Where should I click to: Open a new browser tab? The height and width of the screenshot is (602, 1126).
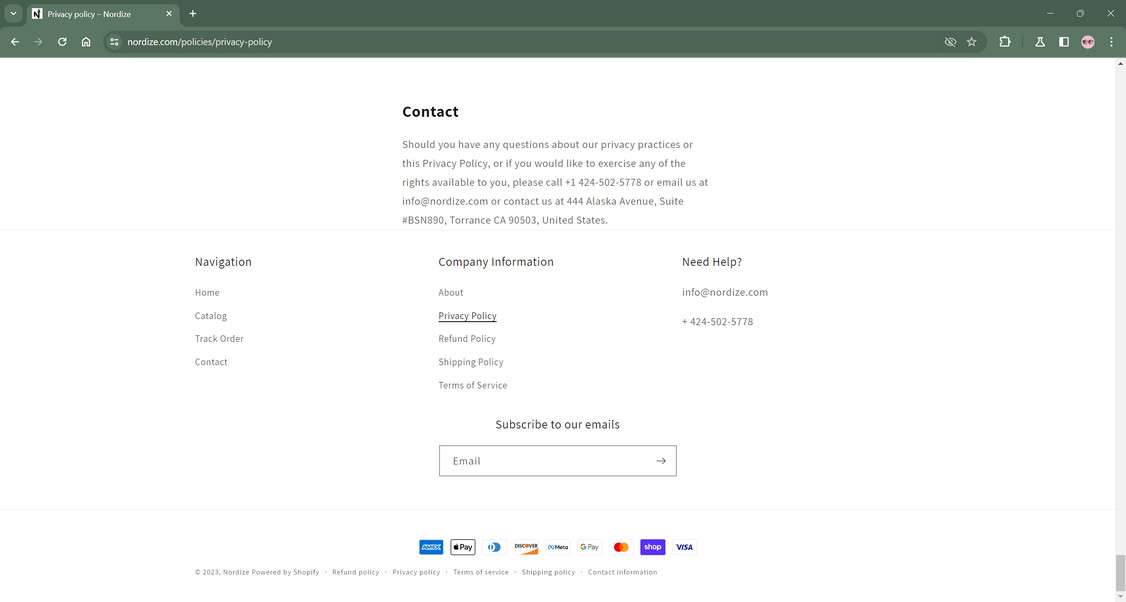(191, 13)
